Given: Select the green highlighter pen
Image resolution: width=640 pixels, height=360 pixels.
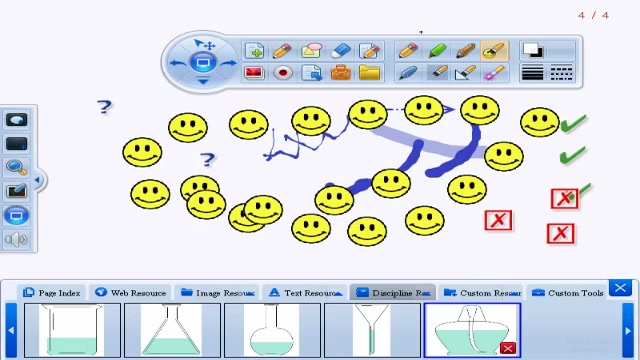Looking at the screenshot, I should [437, 51].
